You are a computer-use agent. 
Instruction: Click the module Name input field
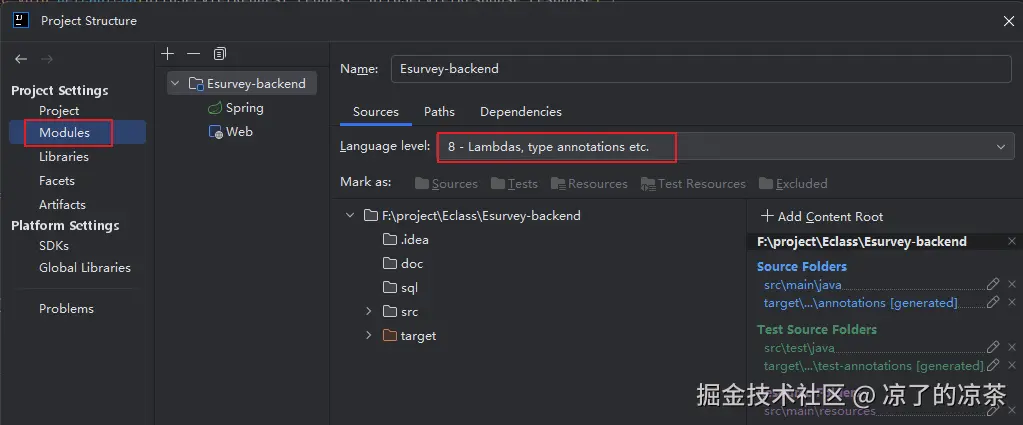pyautogui.click(x=700, y=69)
